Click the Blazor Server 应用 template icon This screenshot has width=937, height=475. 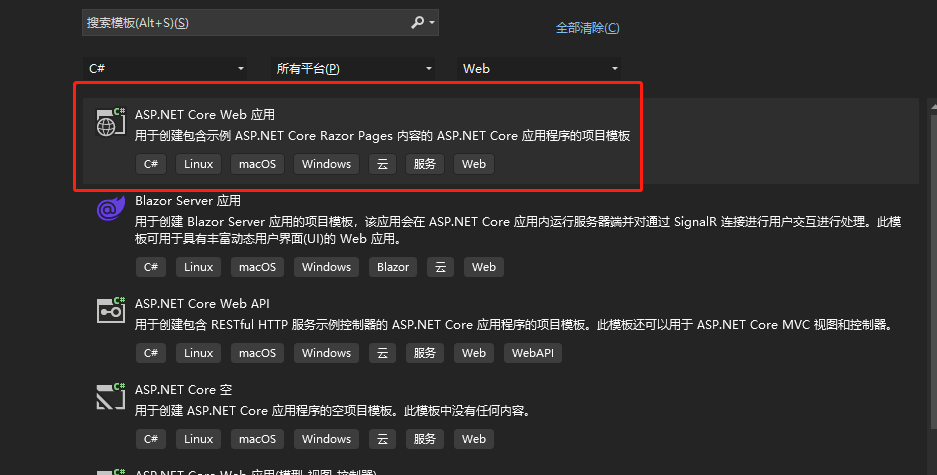pos(111,208)
